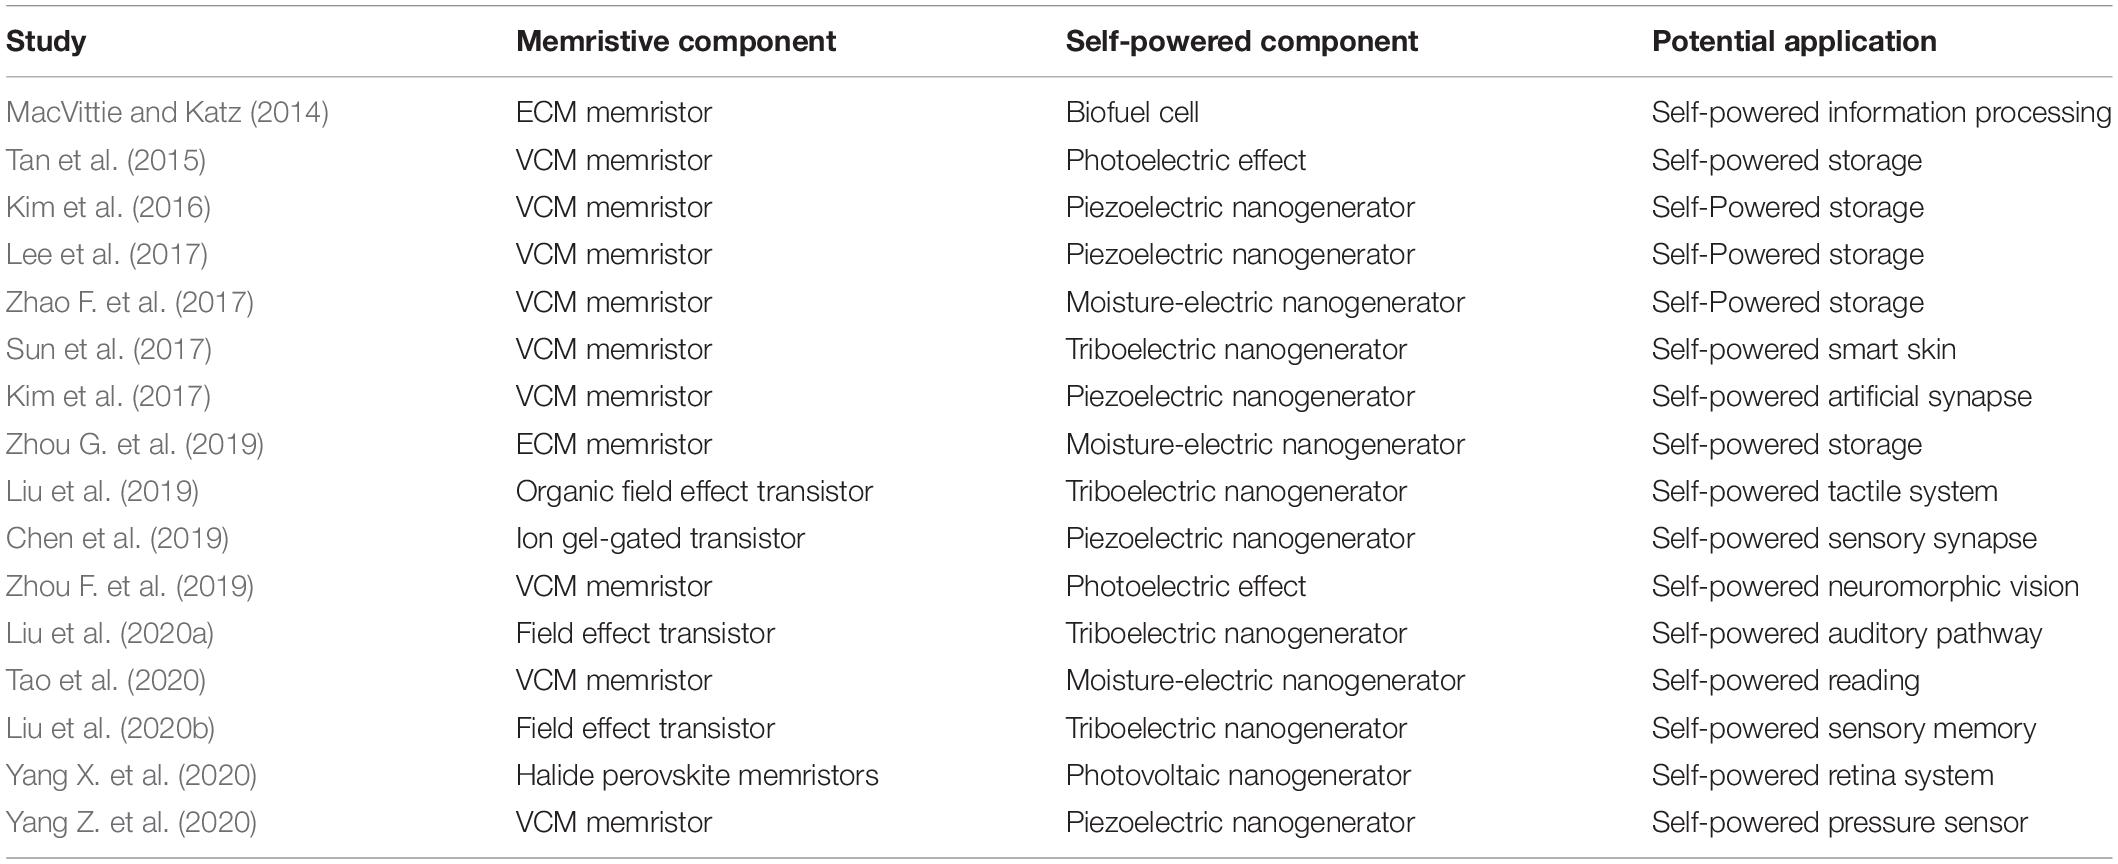Click the Yang X. et al. (2020) reference
The height and width of the screenshot is (864, 2118).
tap(131, 775)
